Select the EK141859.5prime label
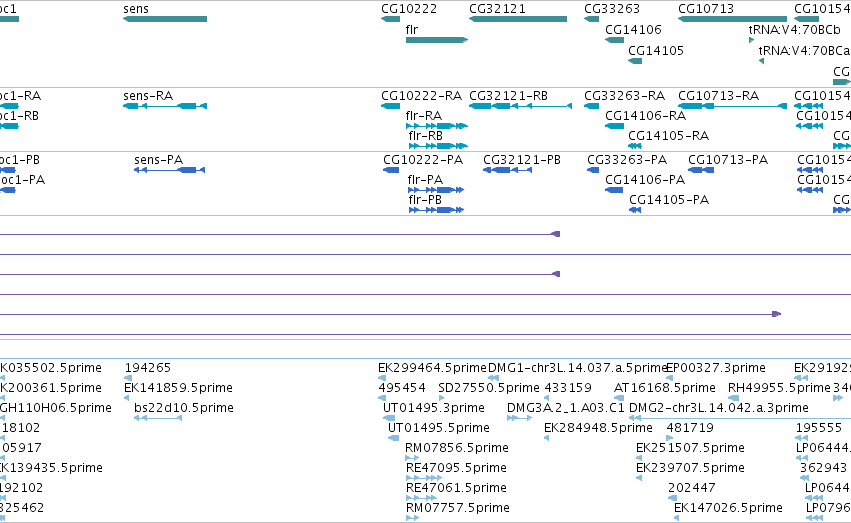851x523 pixels. (178, 388)
